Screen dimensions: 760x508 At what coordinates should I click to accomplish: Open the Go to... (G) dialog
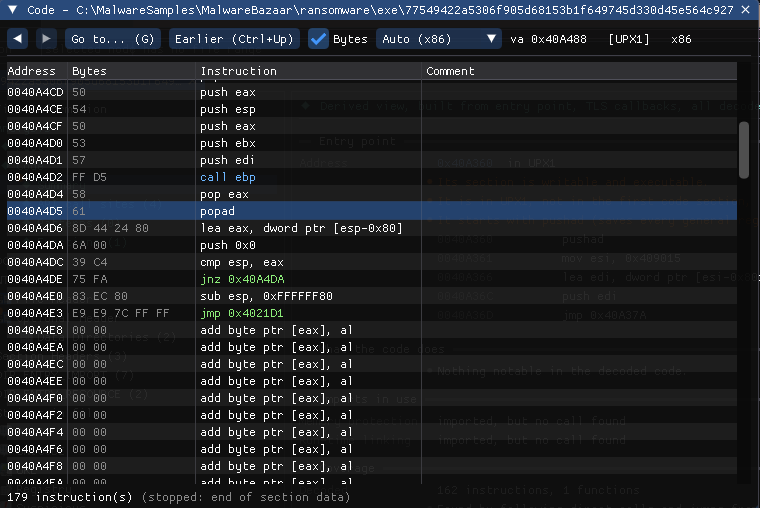(x=112, y=39)
